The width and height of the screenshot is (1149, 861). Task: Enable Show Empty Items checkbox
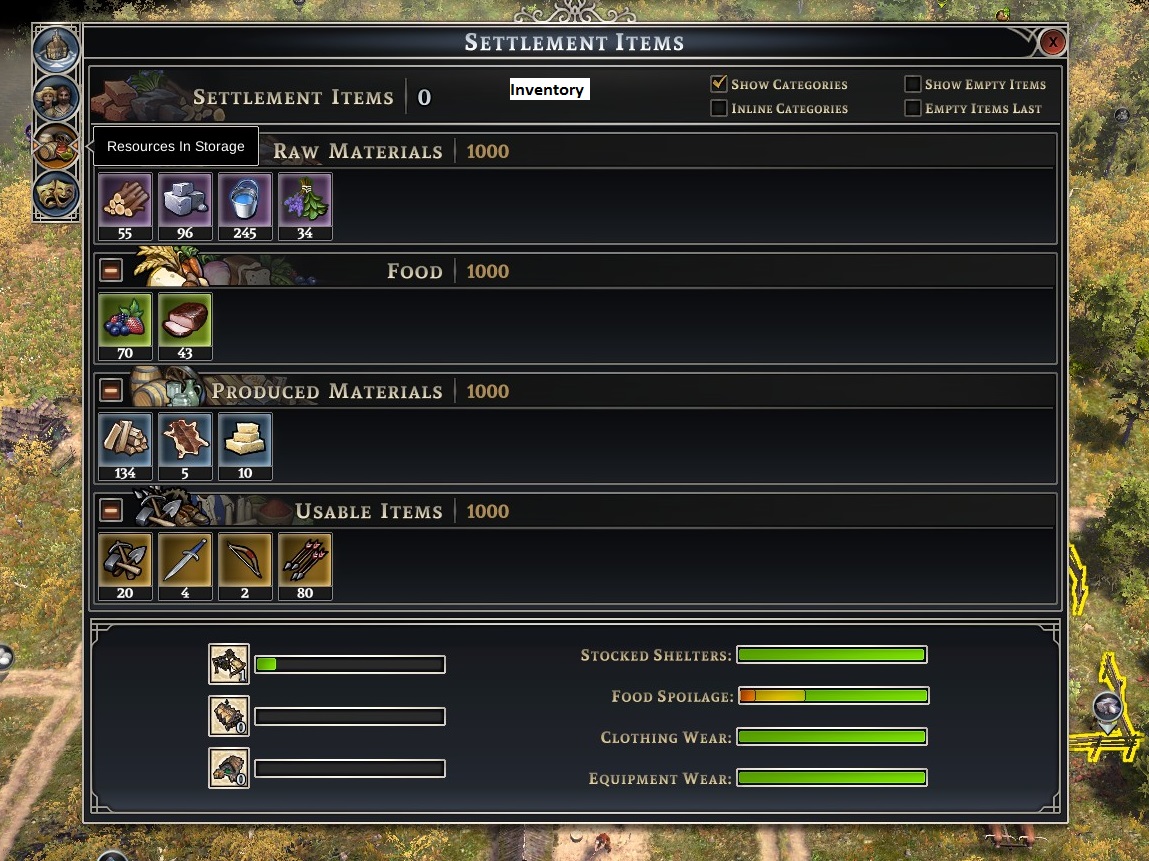tap(912, 84)
